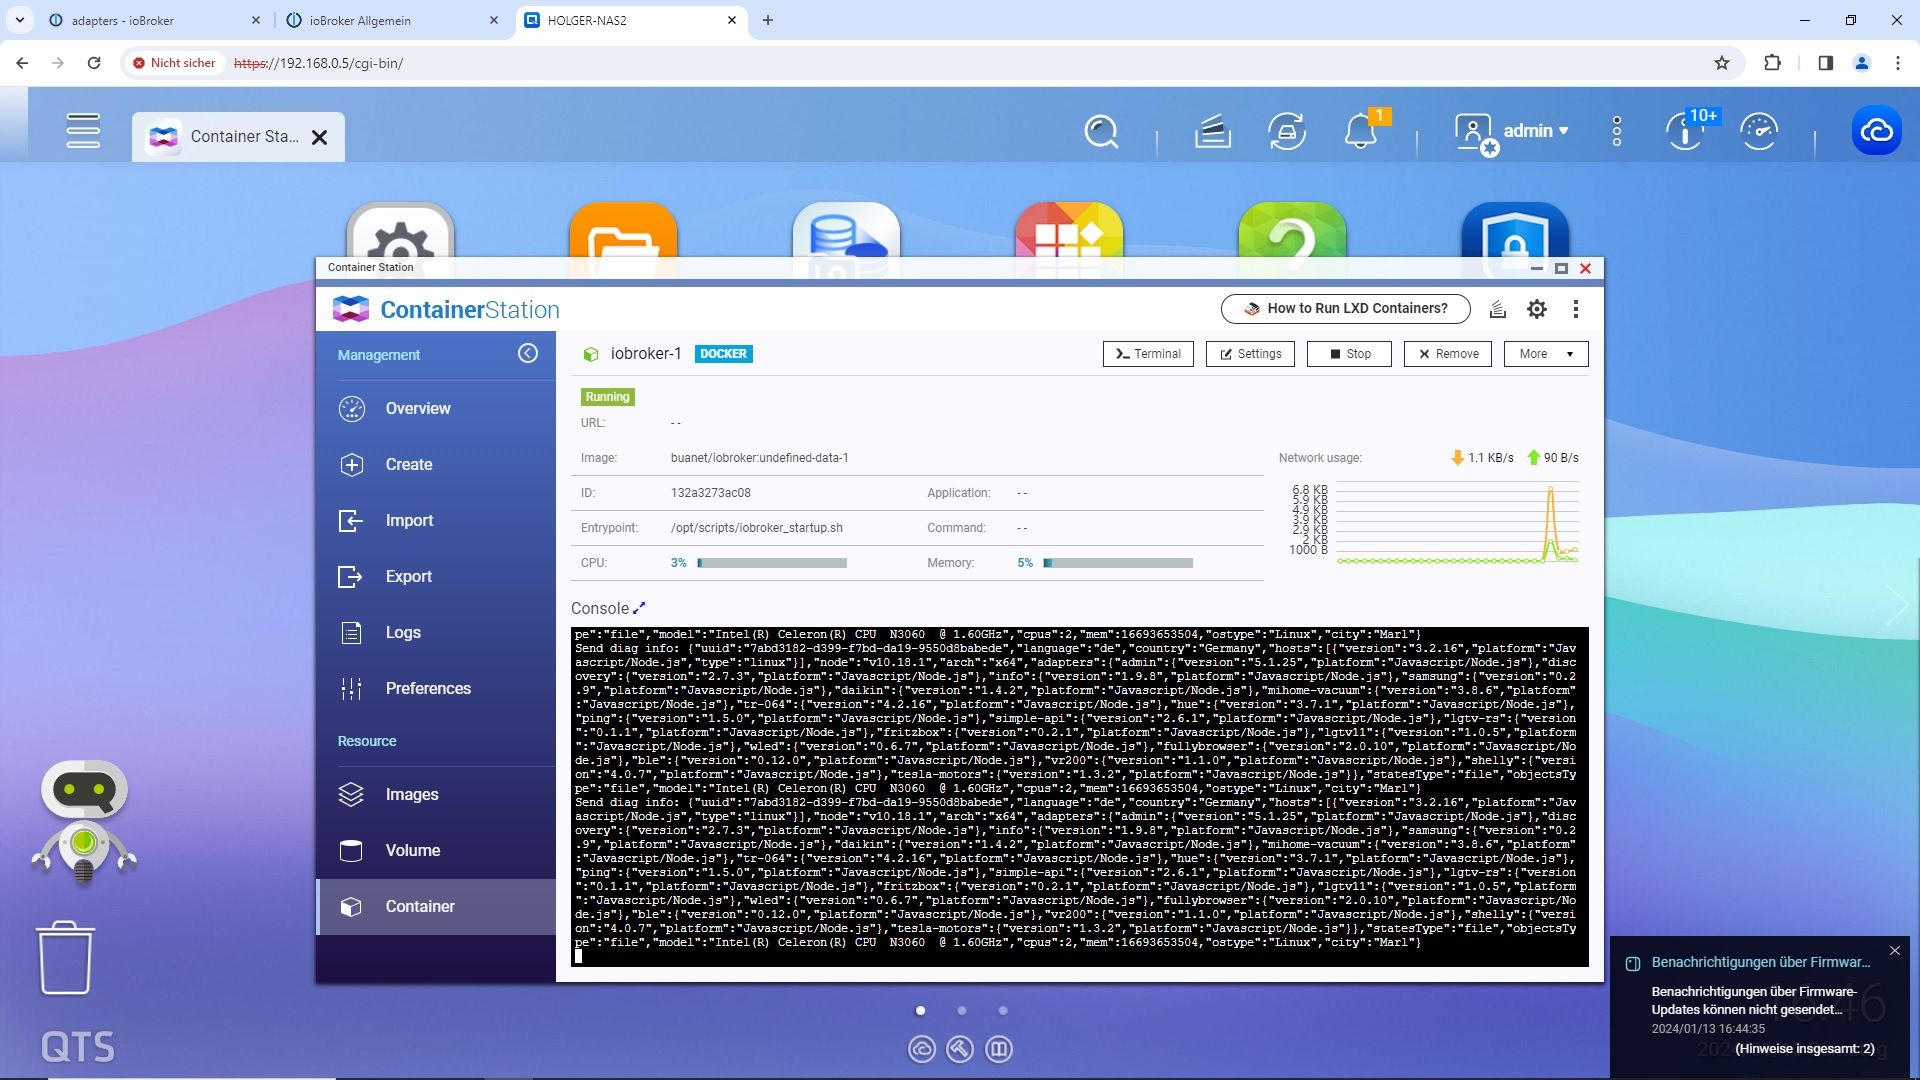Open the dashboard gauge icon
Viewport: 1920px width, 1080px height.
(1758, 131)
